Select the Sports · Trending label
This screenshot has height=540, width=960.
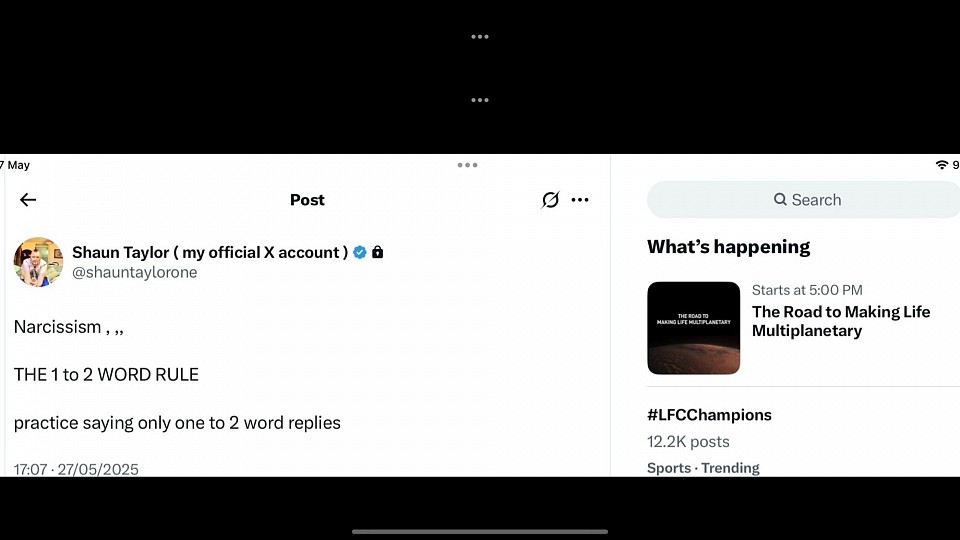[703, 468]
